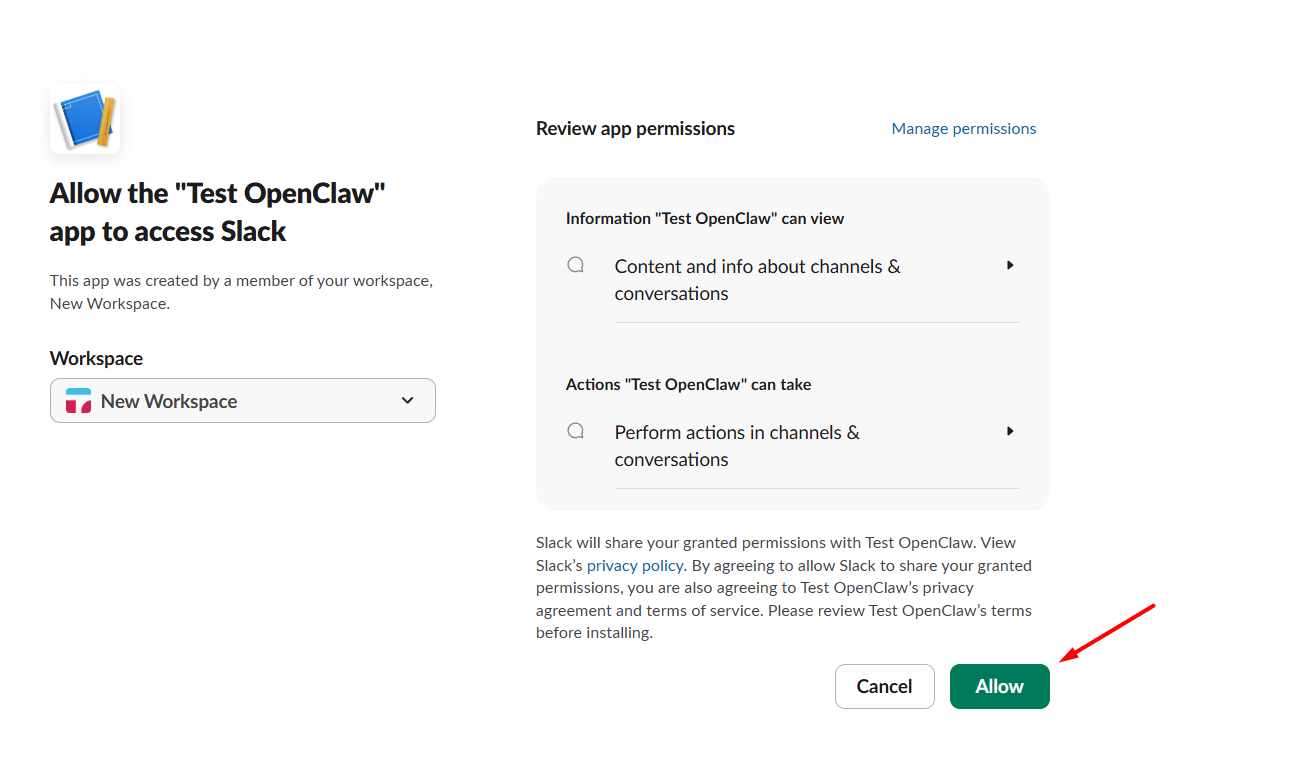Click speech bubble icon beside Perform actions

pyautogui.click(x=576, y=432)
